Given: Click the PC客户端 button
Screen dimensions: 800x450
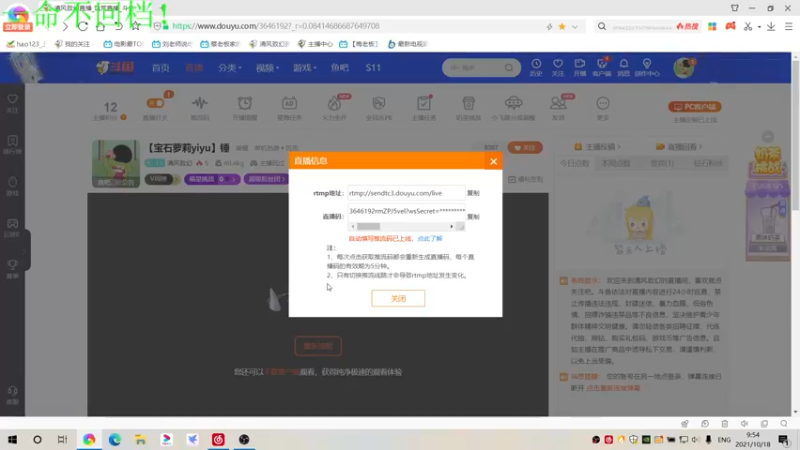Looking at the screenshot, I should click(x=694, y=107).
